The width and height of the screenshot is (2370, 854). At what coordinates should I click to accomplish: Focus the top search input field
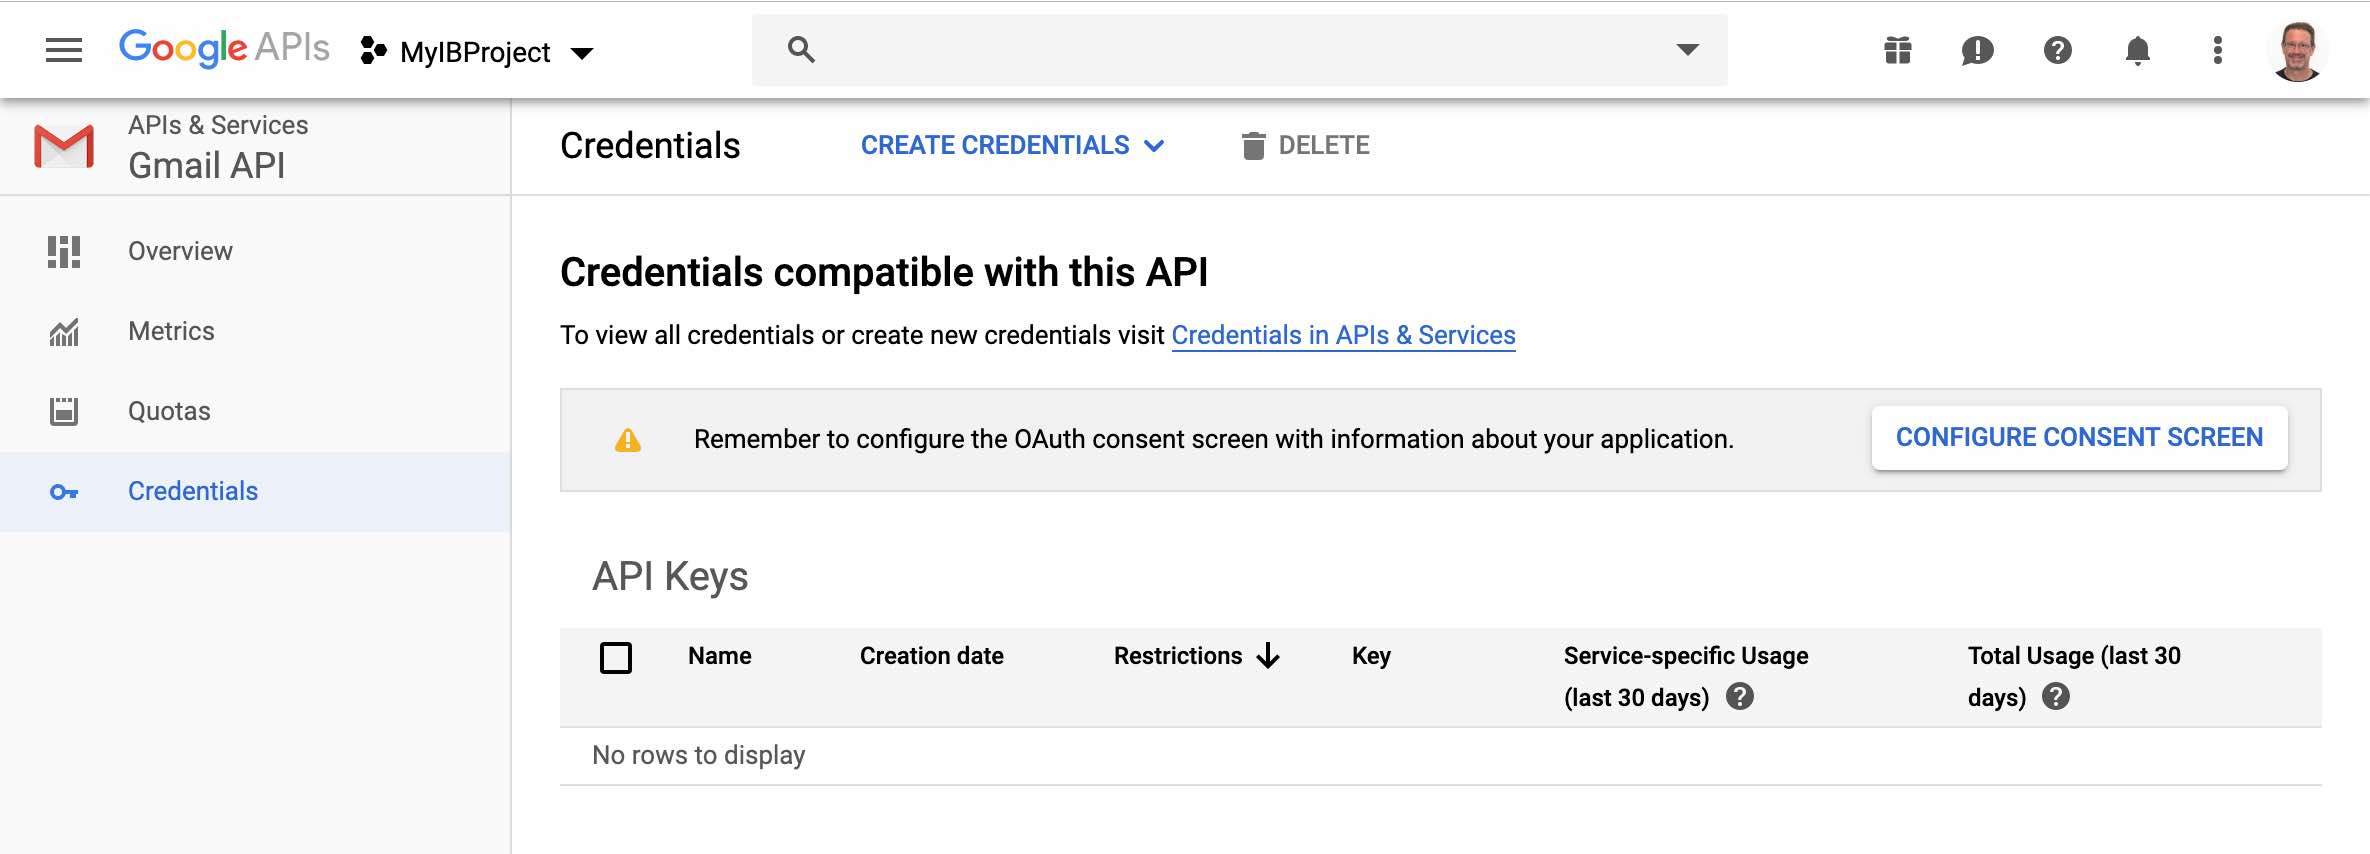tap(1239, 50)
